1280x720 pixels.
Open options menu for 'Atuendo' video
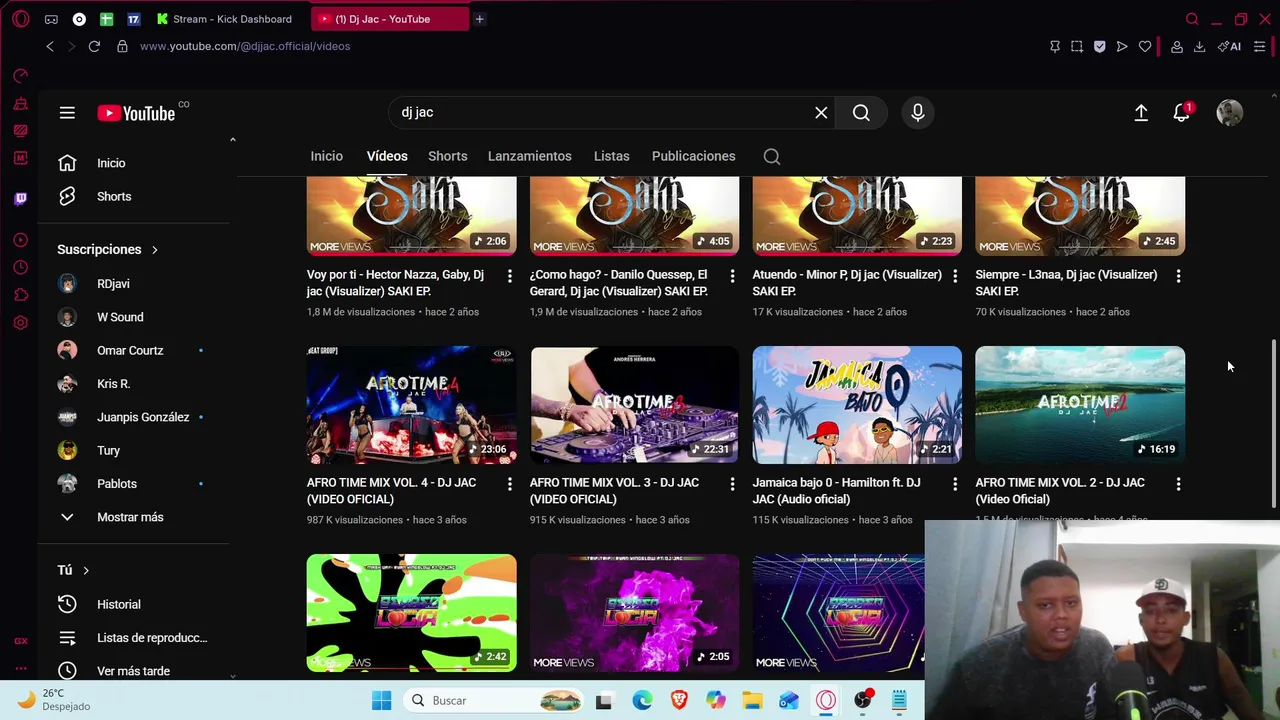[x=955, y=276]
